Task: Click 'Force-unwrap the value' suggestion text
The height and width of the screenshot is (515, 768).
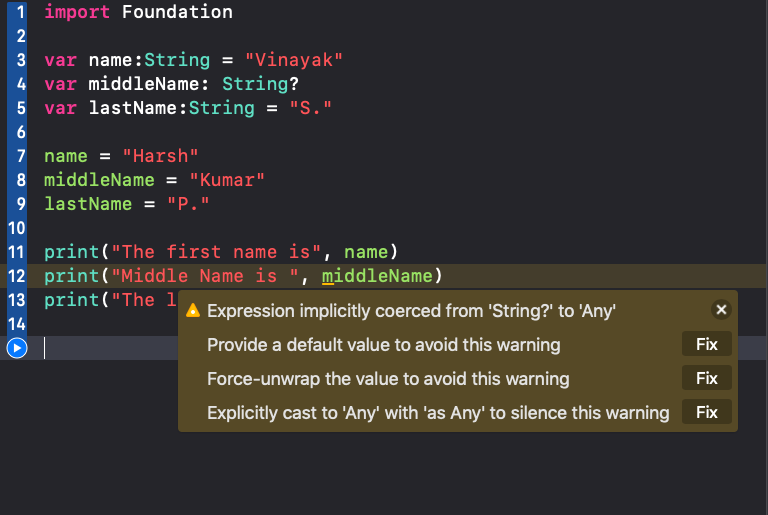Action: pyautogui.click(x=388, y=379)
